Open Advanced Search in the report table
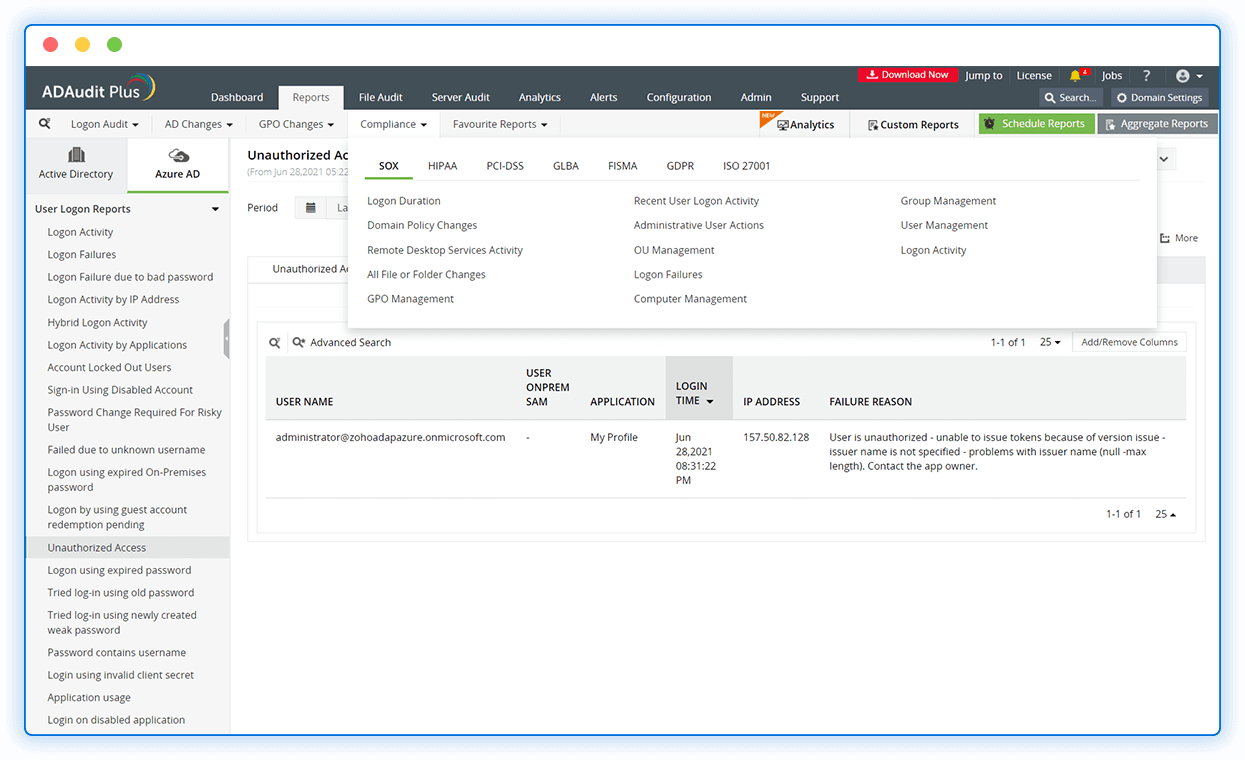 coord(341,341)
